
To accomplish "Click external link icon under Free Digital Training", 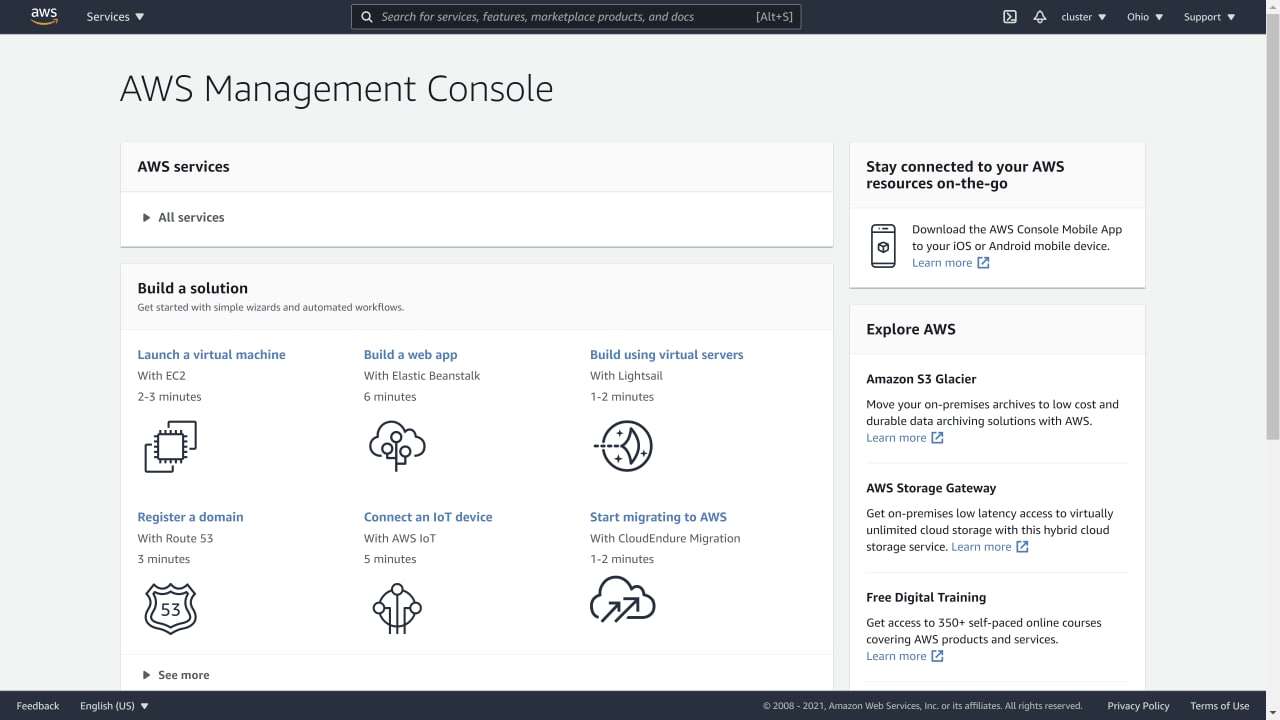I will pyautogui.click(x=937, y=656).
